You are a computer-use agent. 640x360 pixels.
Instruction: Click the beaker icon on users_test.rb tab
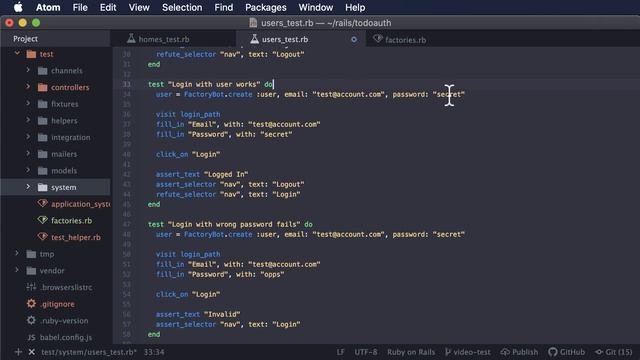pos(254,39)
